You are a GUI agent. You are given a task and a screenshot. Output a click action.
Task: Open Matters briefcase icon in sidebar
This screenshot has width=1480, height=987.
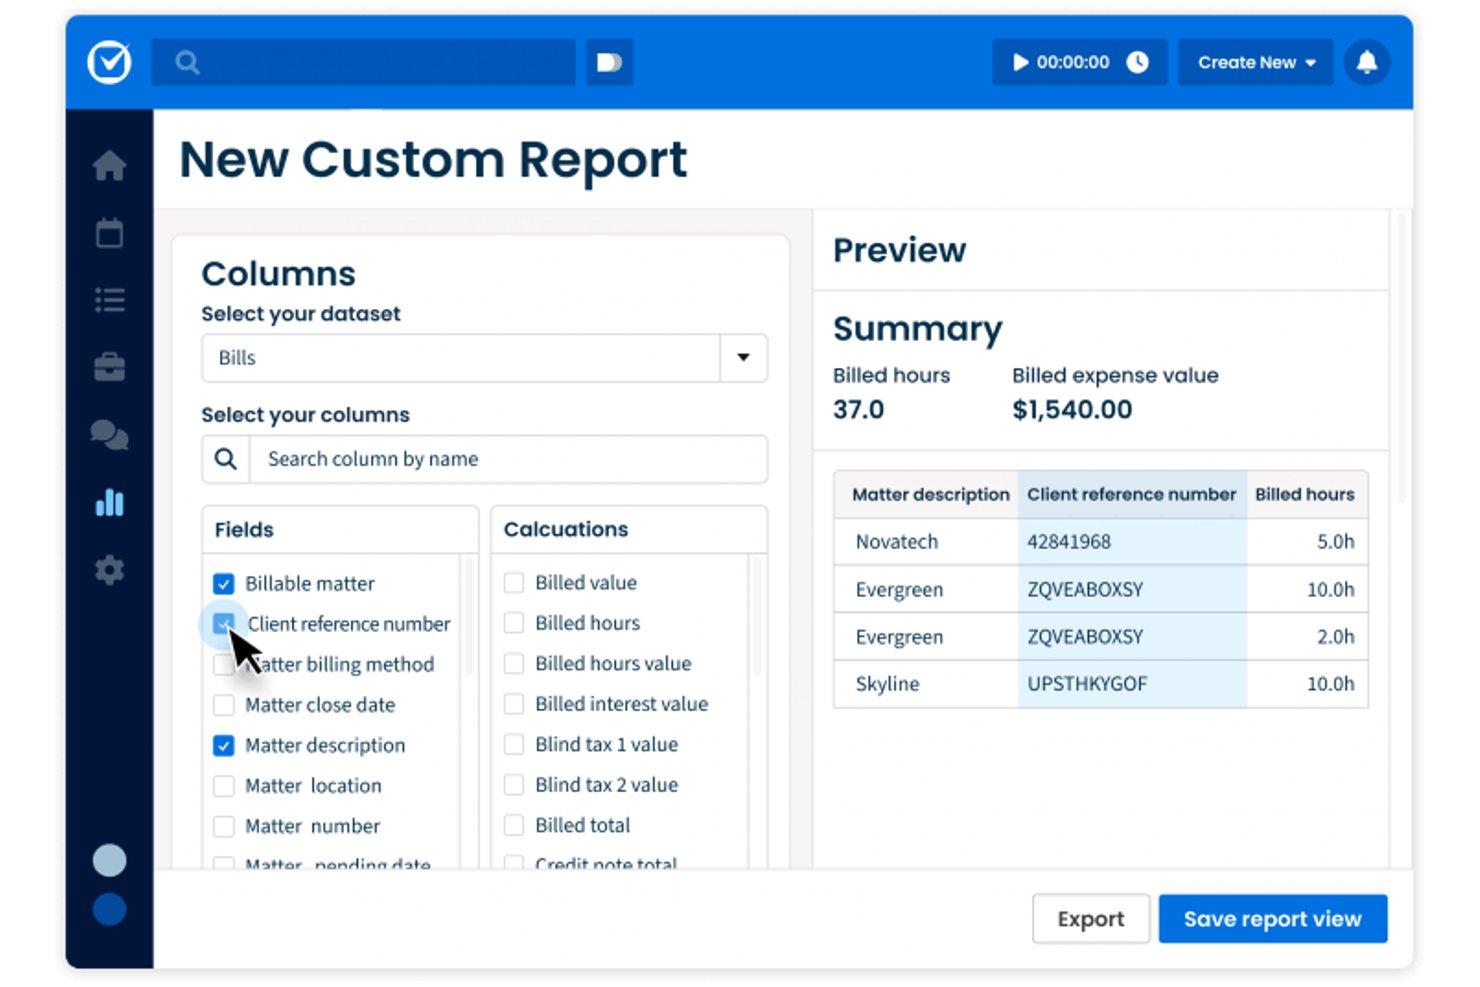coord(110,367)
